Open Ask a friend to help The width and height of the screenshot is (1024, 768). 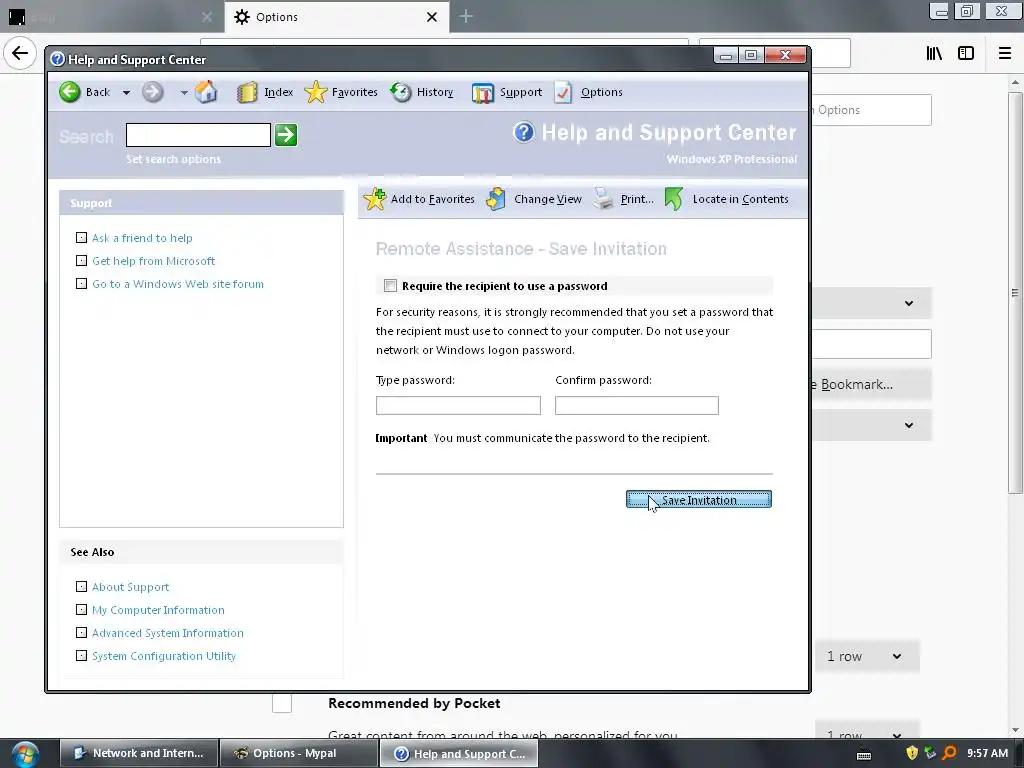pyautogui.click(x=142, y=238)
